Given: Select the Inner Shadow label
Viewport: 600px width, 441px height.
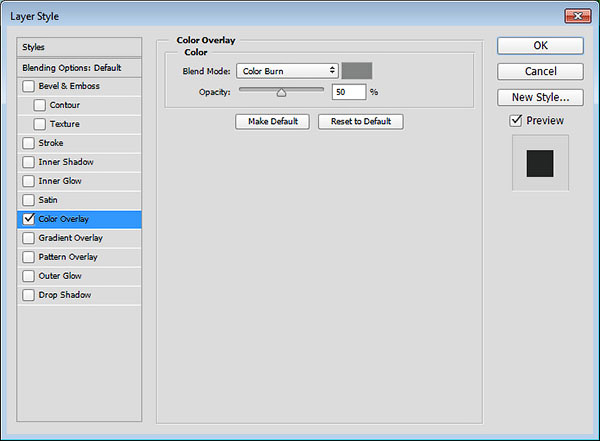Looking at the screenshot, I should [x=66, y=162].
